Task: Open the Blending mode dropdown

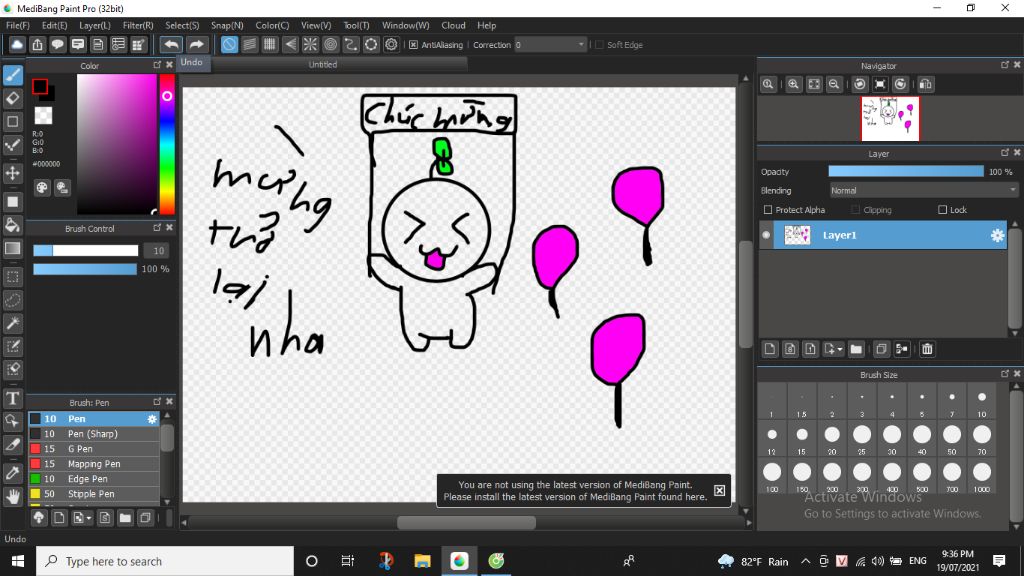Action: click(923, 190)
